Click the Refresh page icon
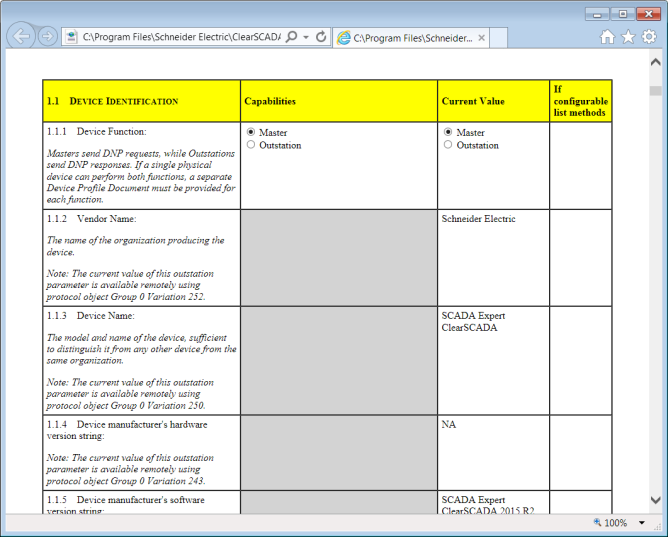 (x=321, y=37)
